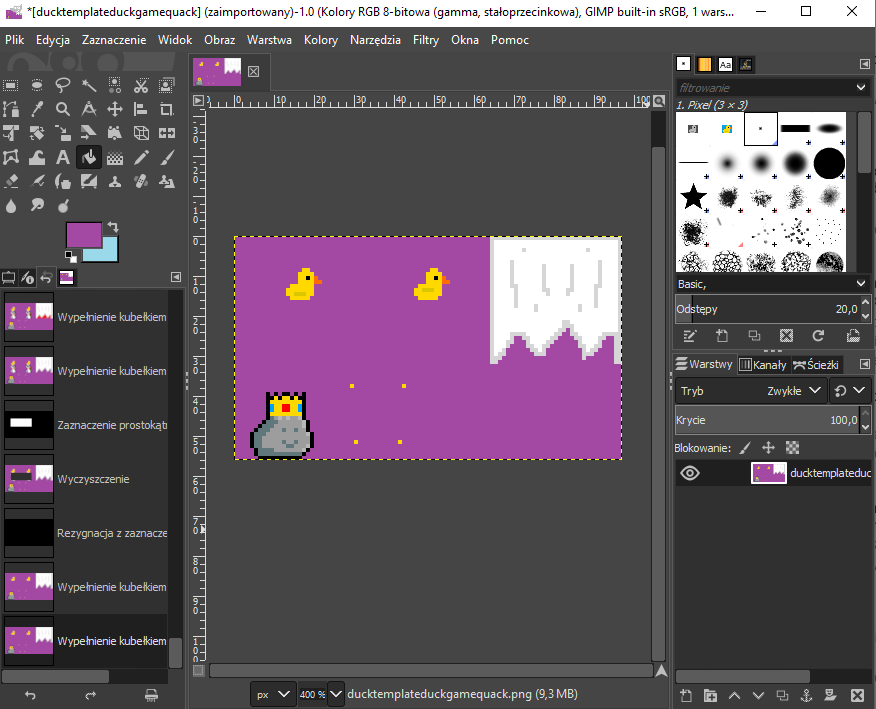The image size is (876, 709).
Task: Select the Measure compass tool
Action: coord(89,109)
